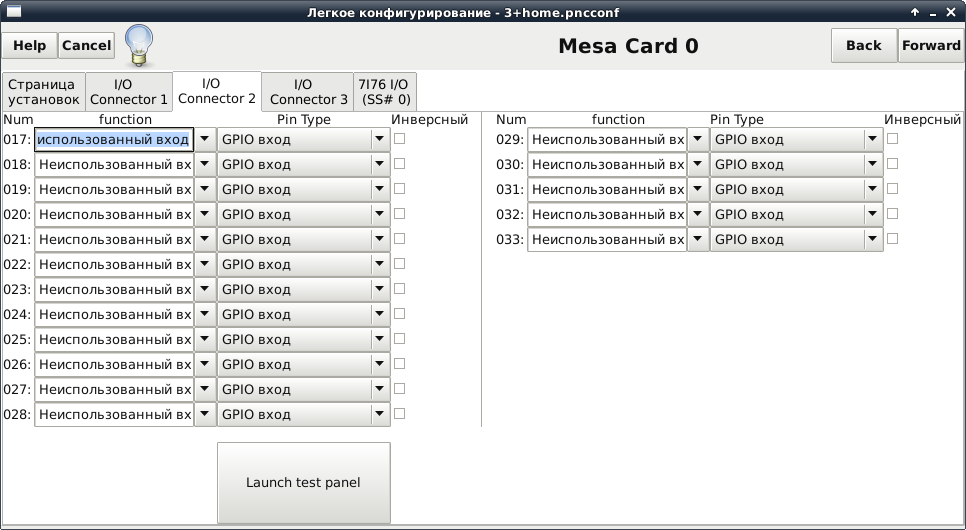Toggle Инверсный checkbox for pin 031

tap(892, 189)
